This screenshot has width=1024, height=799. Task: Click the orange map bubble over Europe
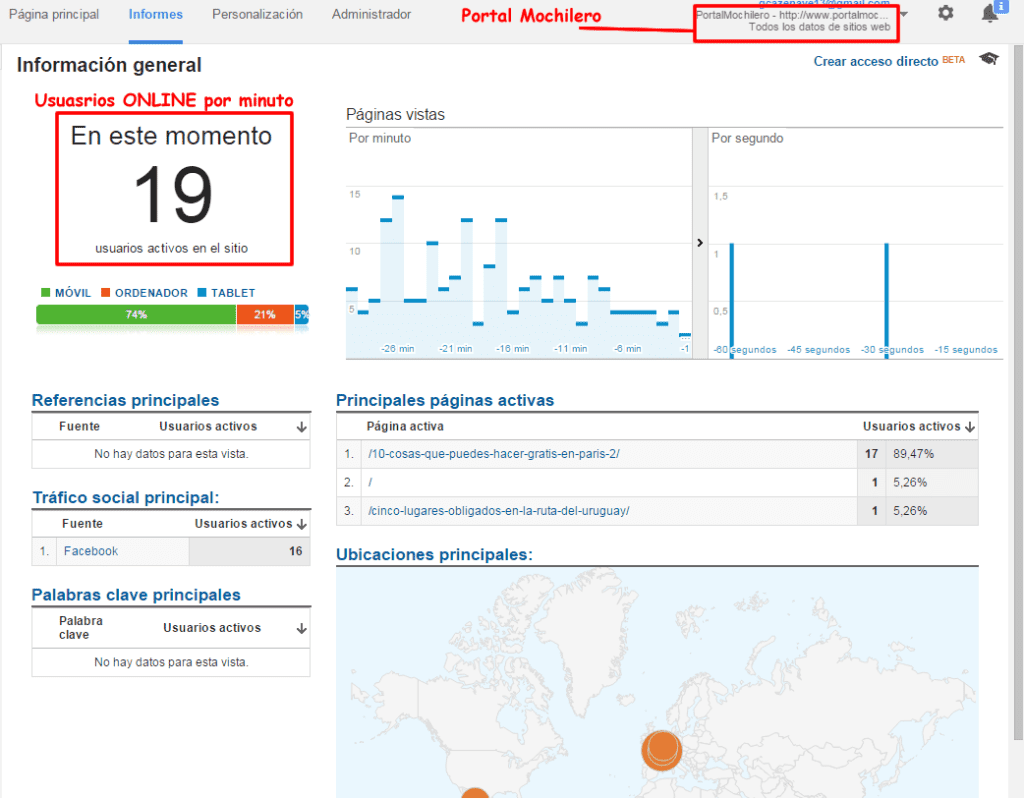click(x=661, y=749)
